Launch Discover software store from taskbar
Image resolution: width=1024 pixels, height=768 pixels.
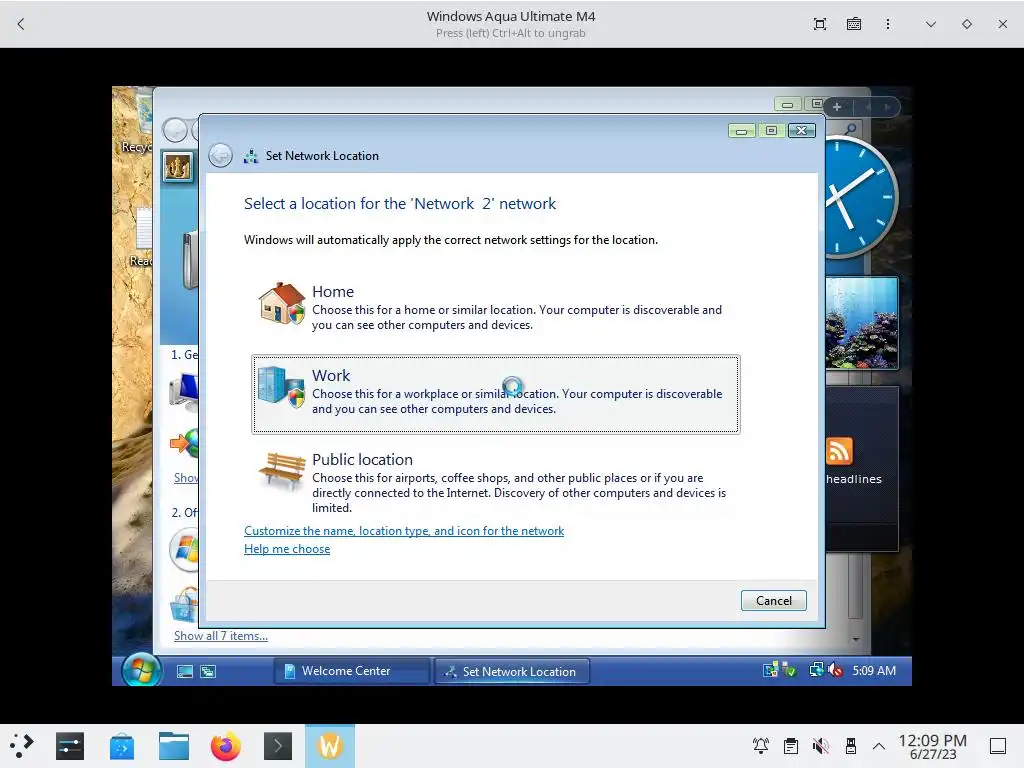tap(122, 746)
